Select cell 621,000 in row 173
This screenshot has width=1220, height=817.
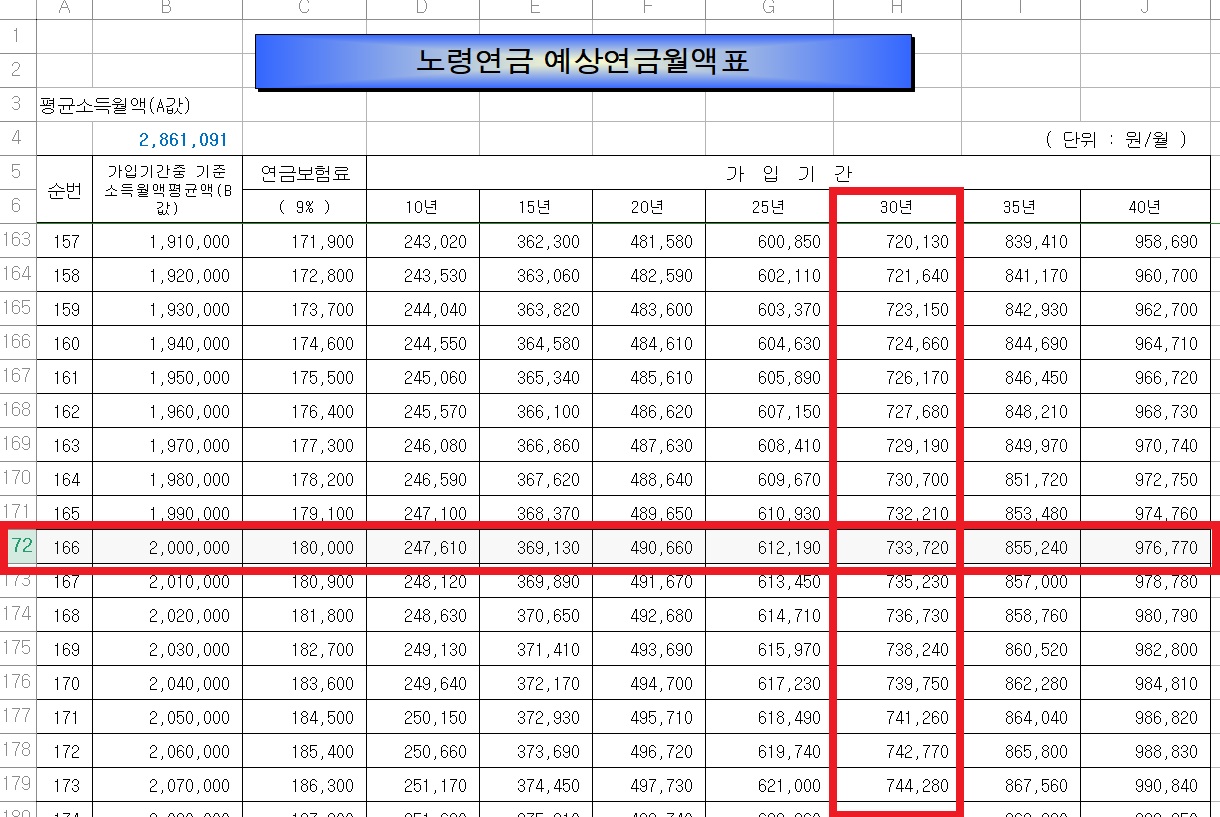point(769,785)
